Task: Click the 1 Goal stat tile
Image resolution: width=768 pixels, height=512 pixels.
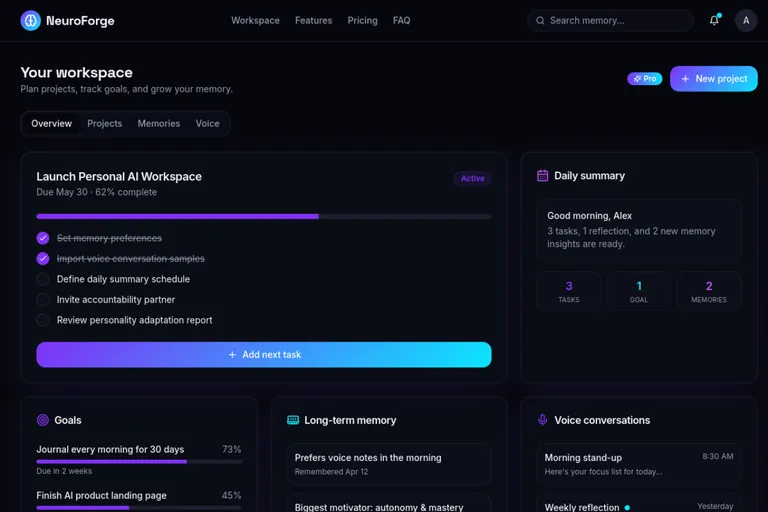Action: 639,291
